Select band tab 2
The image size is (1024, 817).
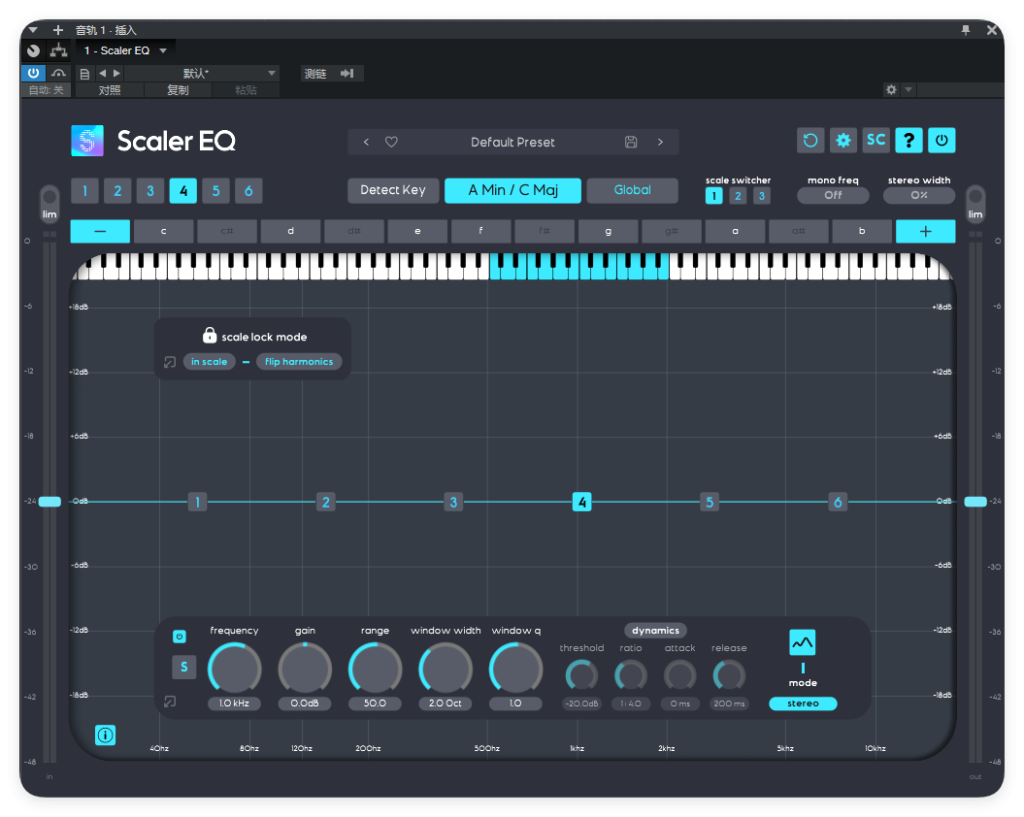click(x=118, y=191)
